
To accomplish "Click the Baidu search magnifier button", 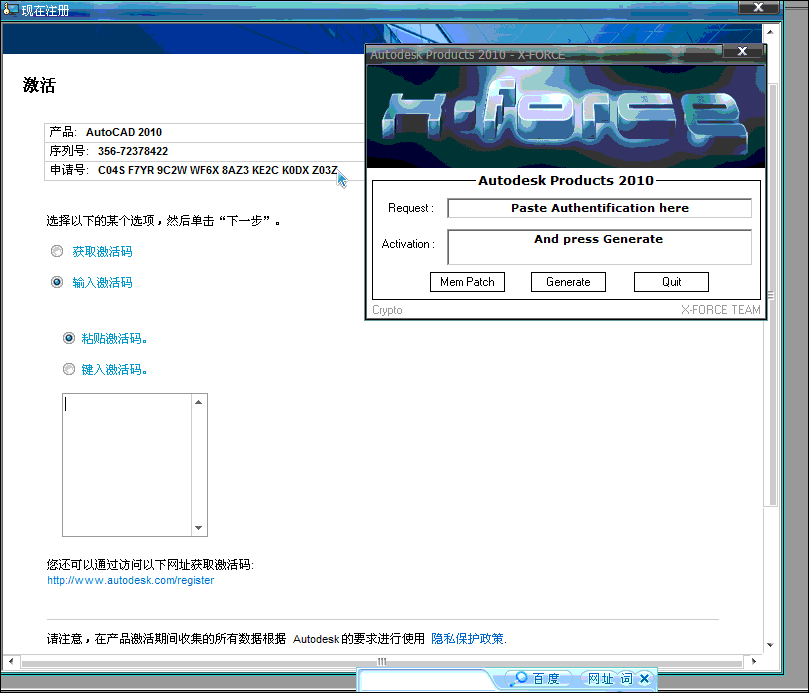I will (520, 679).
